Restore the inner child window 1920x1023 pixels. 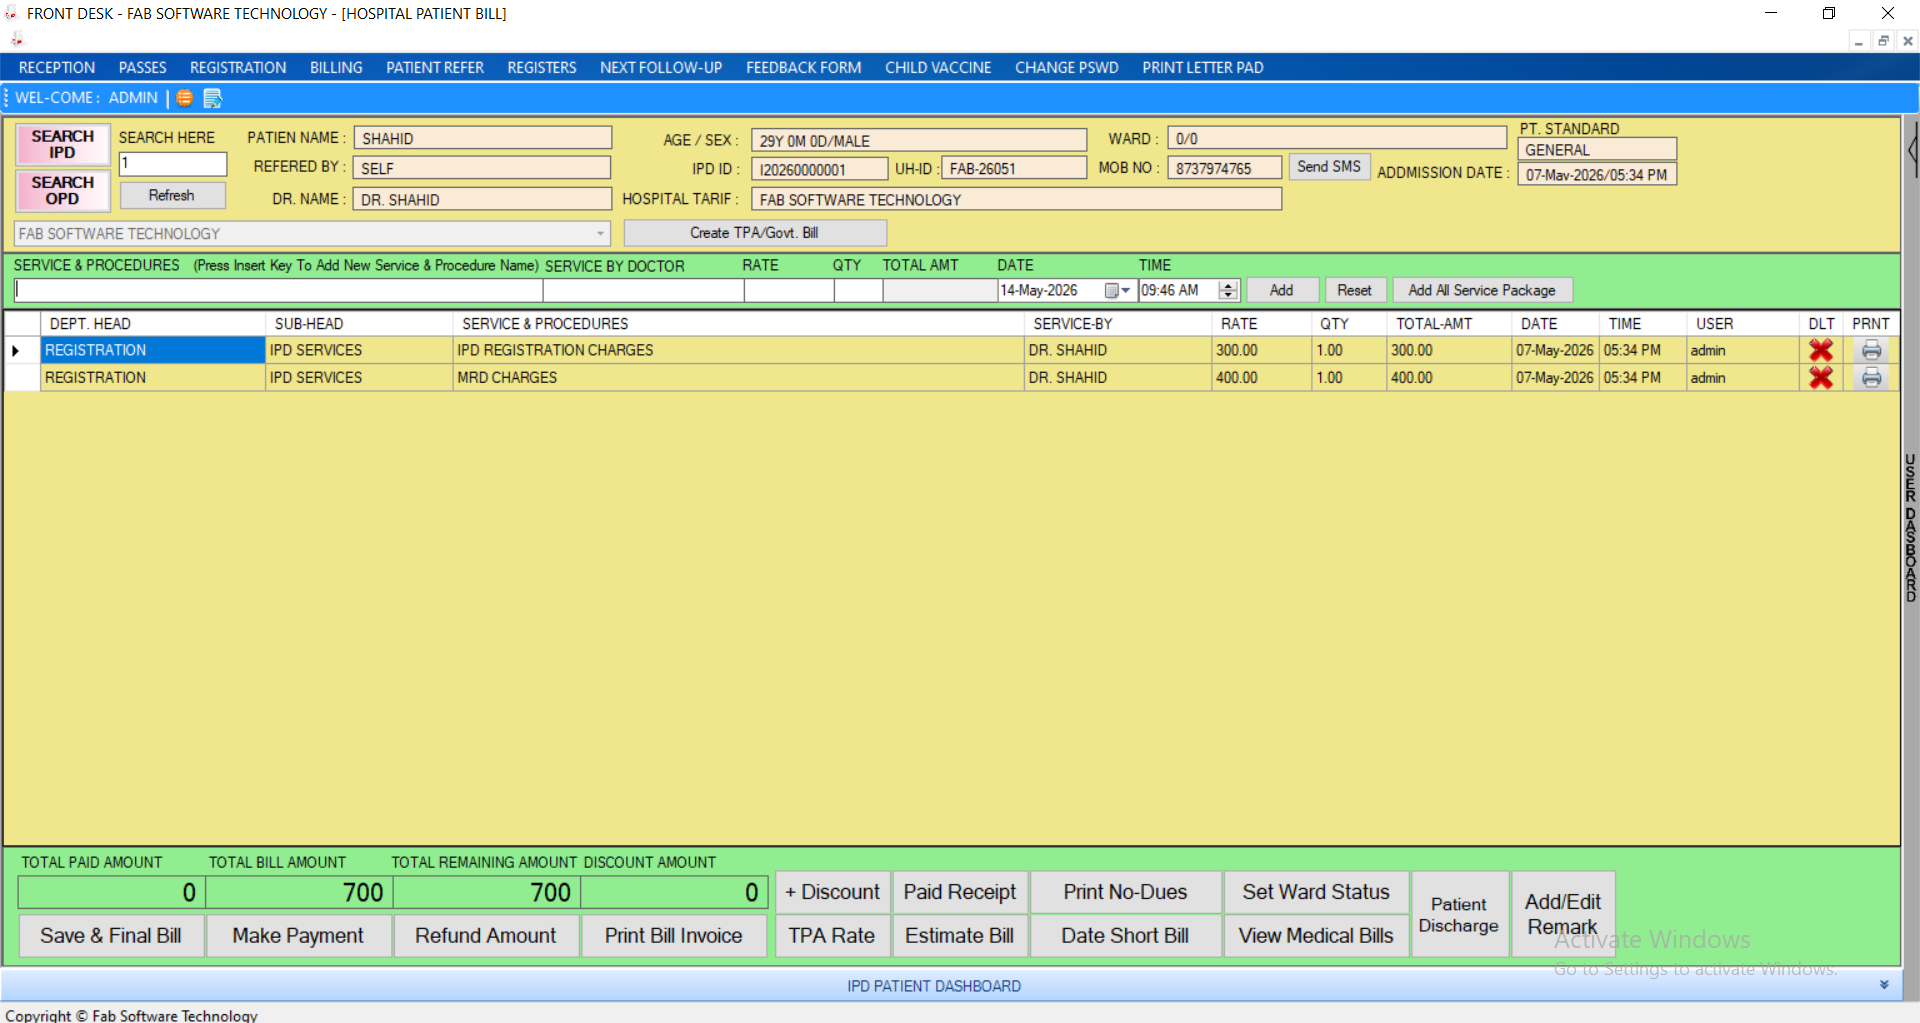point(1883,41)
